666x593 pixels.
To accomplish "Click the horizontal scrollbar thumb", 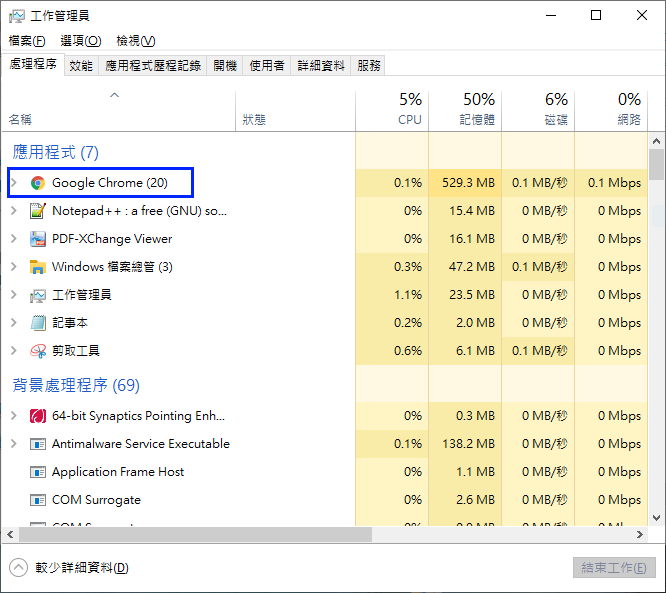I will point(195,534).
